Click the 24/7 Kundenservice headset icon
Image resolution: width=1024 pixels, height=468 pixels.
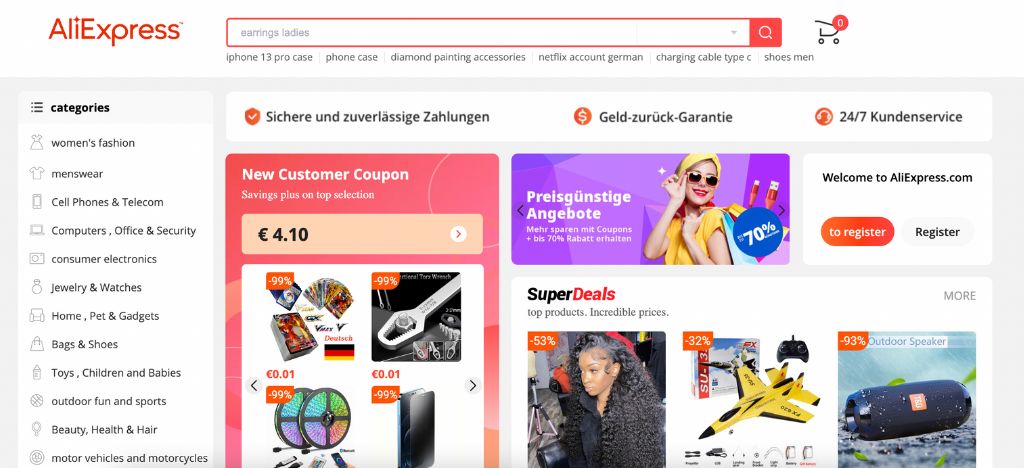(x=824, y=117)
